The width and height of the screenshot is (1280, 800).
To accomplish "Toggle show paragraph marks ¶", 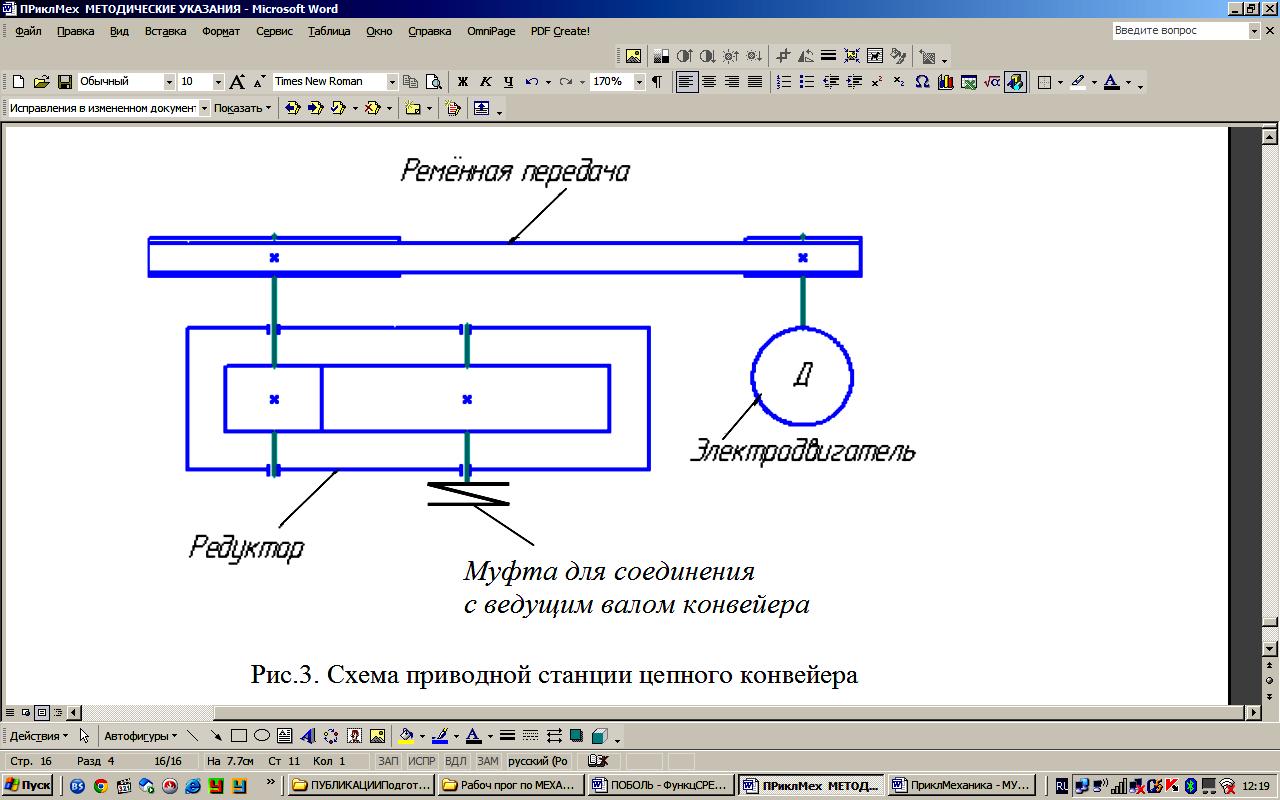I will coord(657,82).
